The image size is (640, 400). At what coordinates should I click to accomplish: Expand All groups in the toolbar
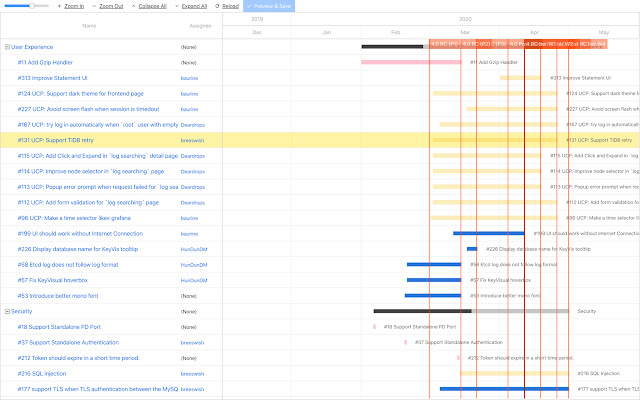point(191,6)
